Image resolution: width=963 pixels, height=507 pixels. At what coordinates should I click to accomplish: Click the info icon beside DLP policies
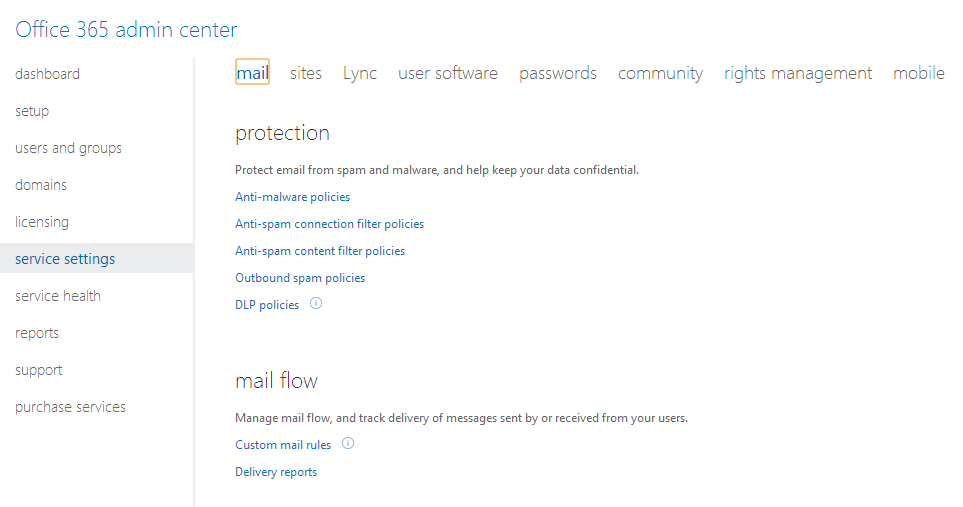(316, 304)
